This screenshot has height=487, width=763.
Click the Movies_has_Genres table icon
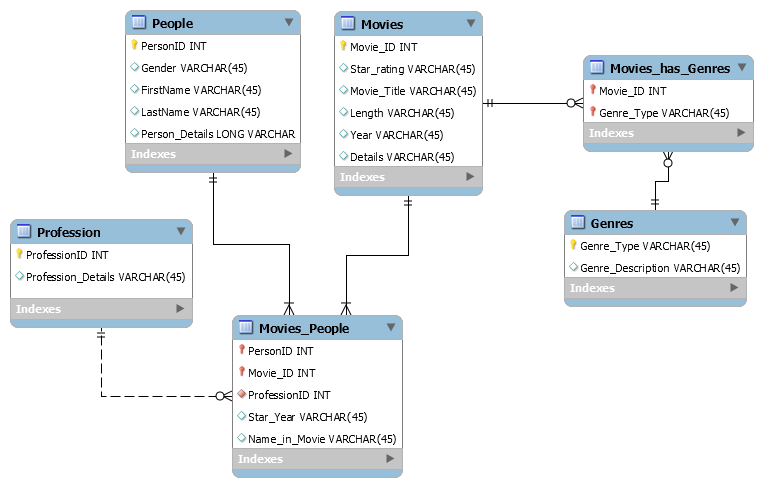597,67
